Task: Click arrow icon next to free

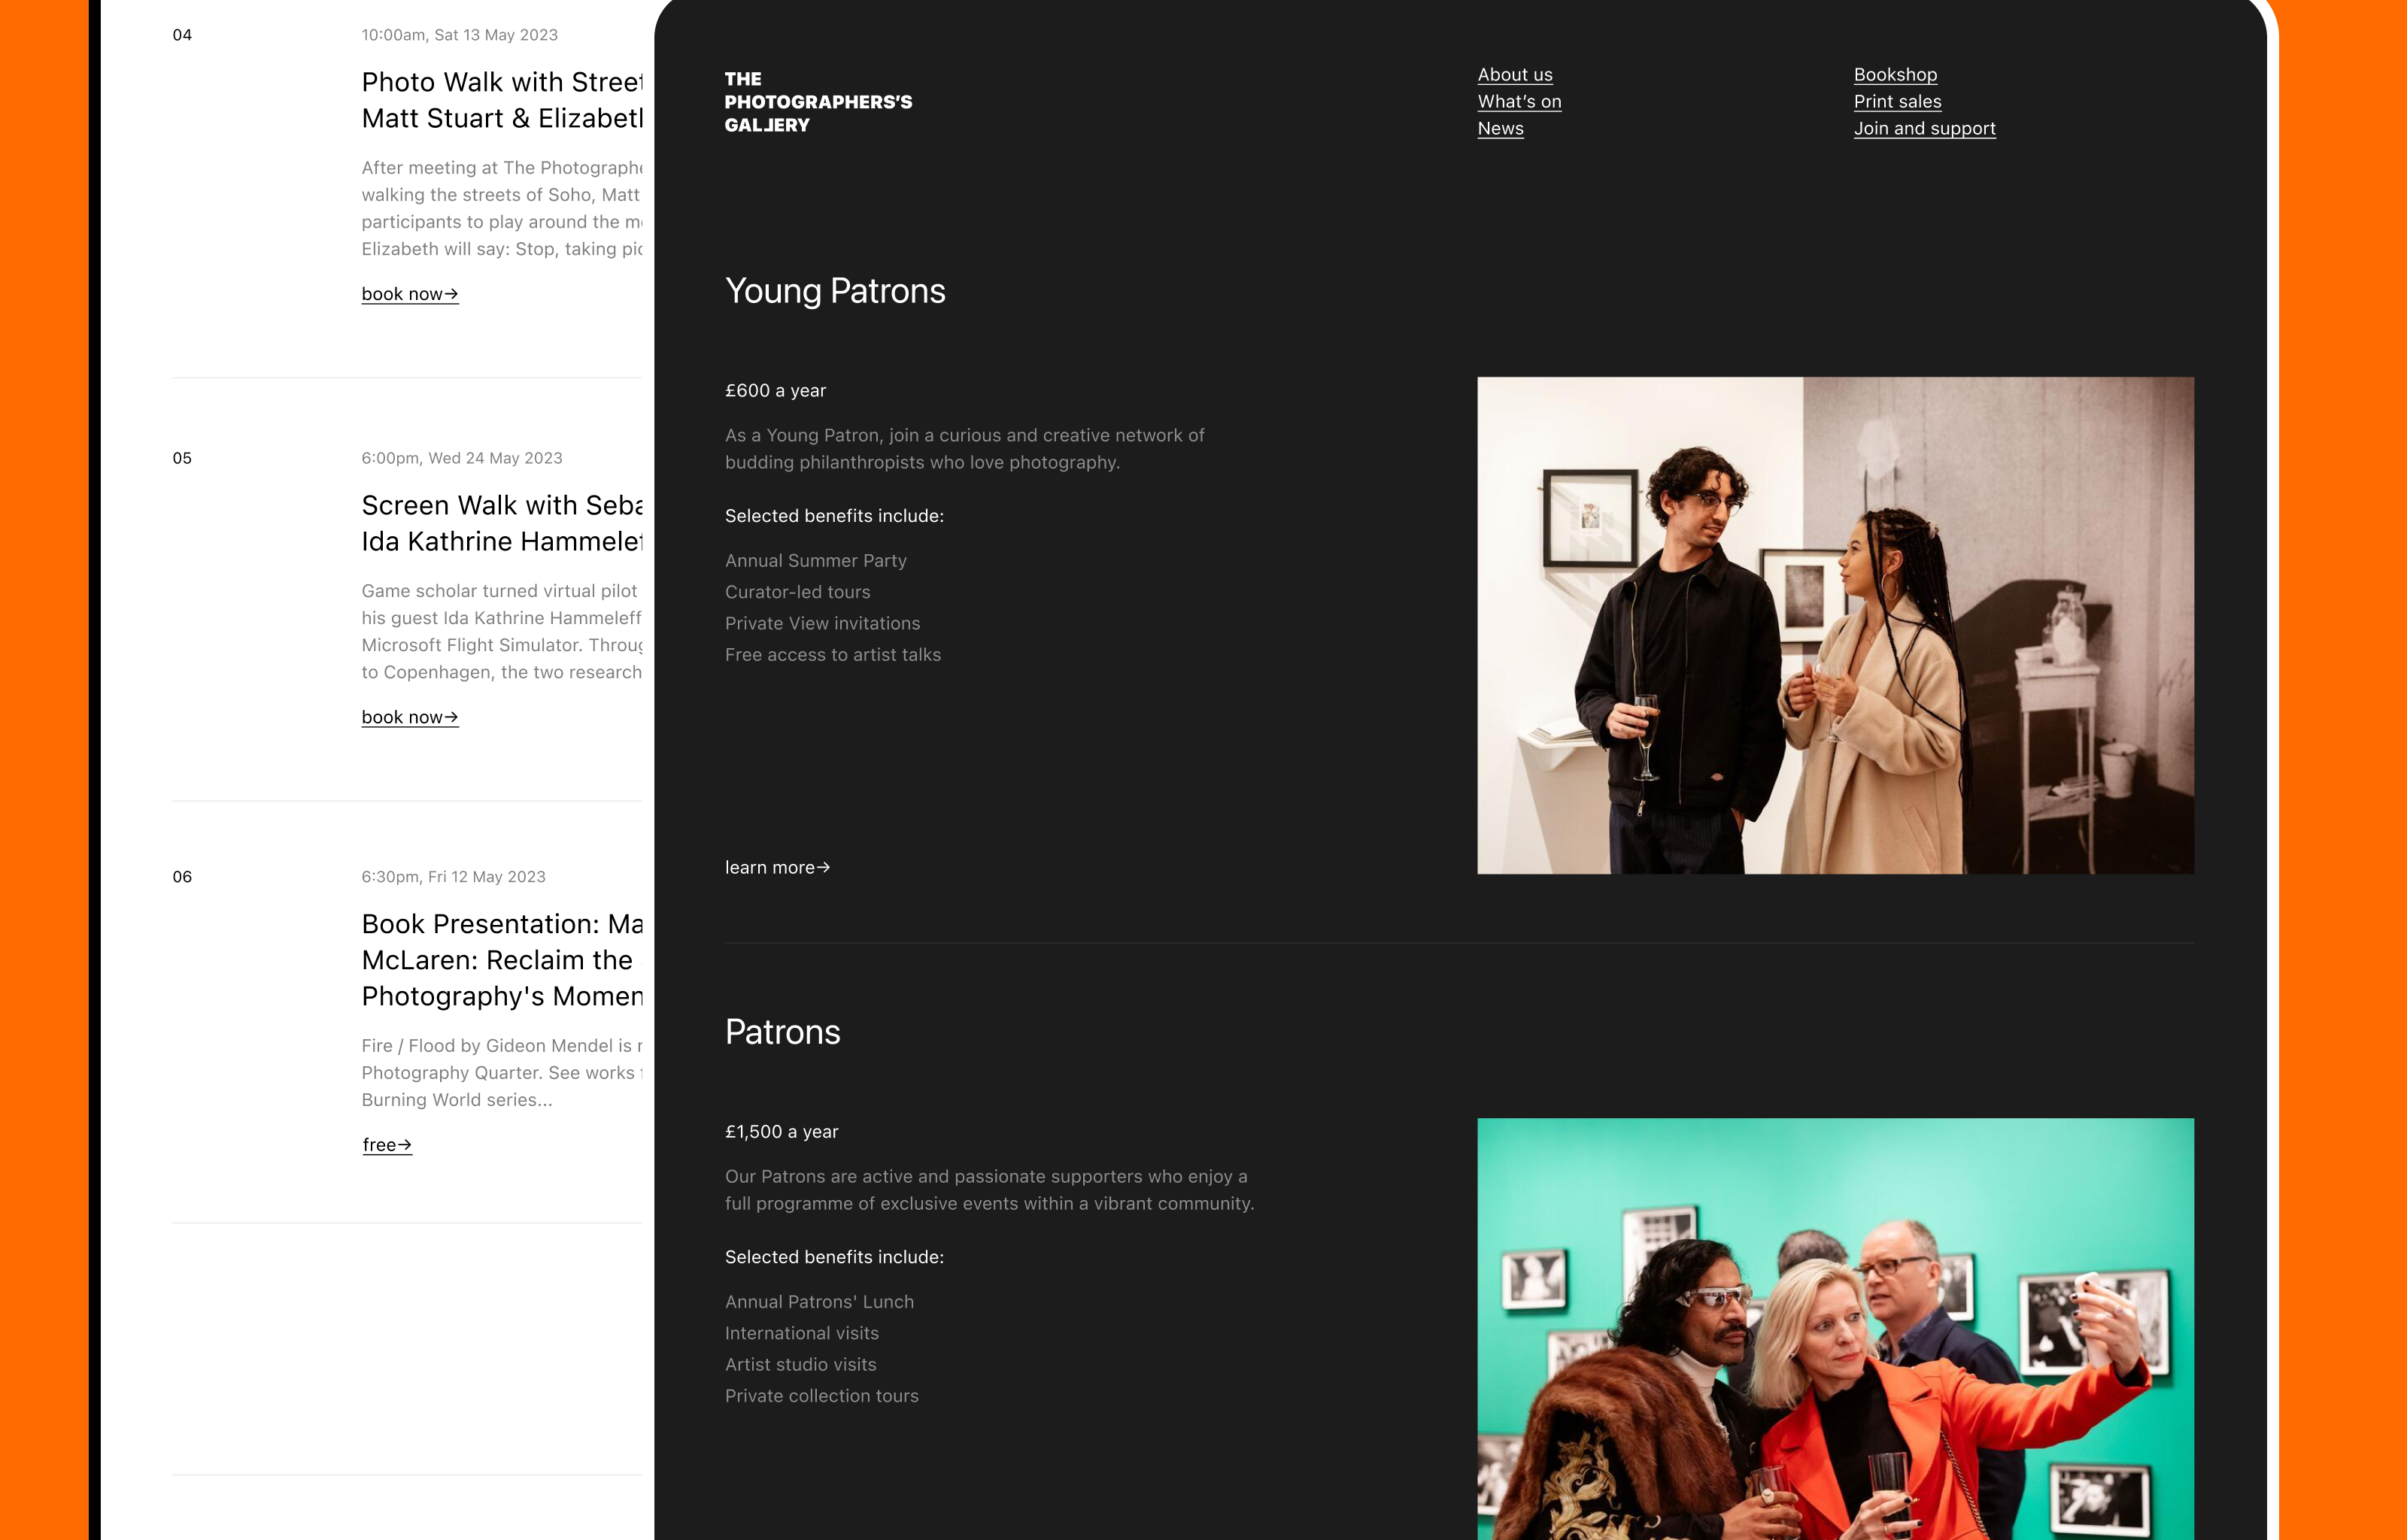Action: 405,1145
